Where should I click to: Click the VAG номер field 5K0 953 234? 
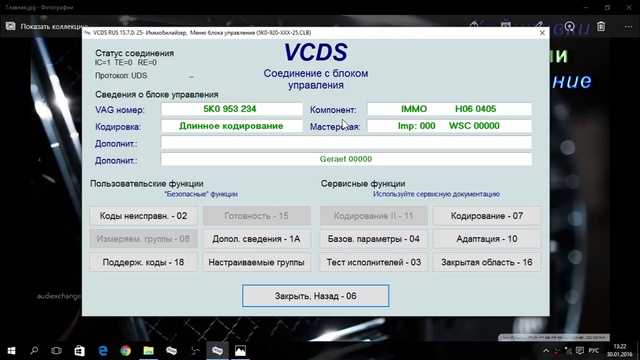pos(231,109)
